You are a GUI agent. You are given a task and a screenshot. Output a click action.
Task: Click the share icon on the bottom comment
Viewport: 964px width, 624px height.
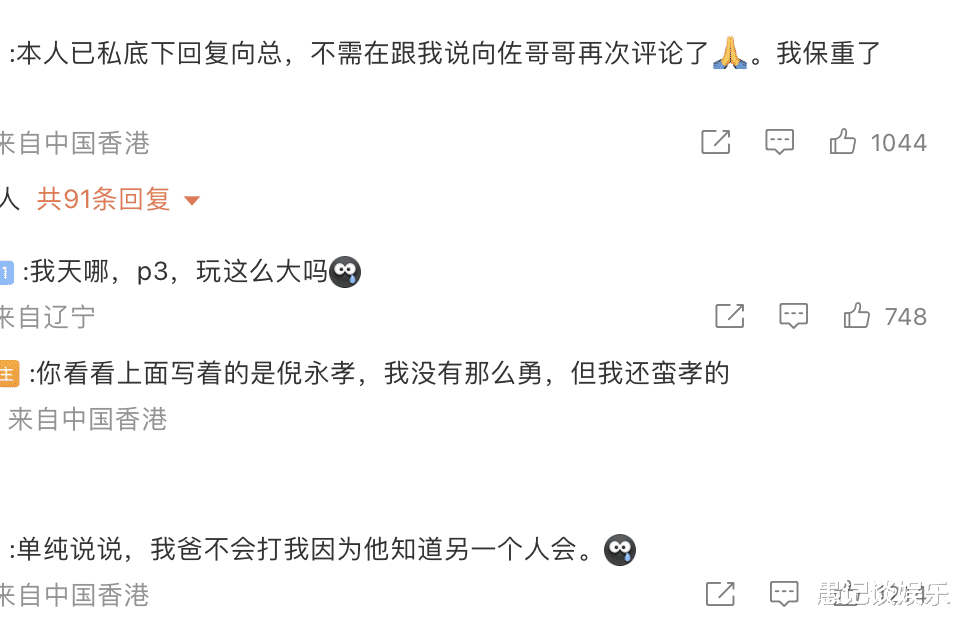click(x=719, y=593)
